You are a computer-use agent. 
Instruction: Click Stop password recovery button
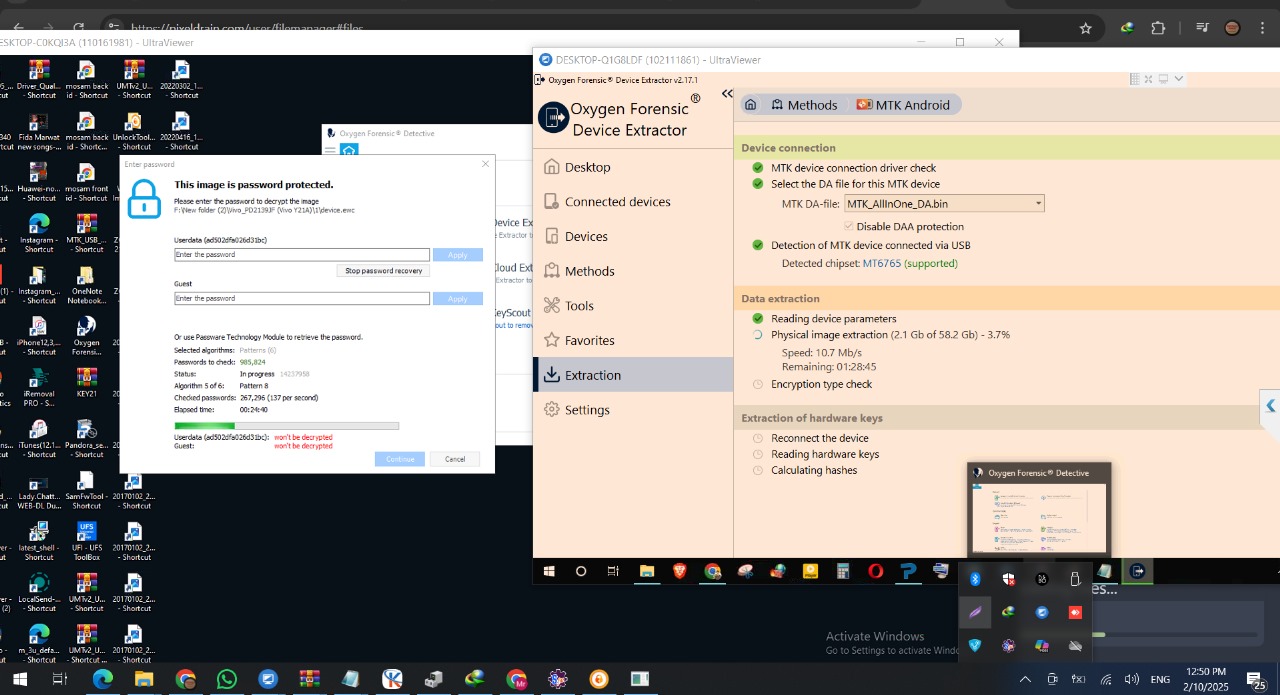(384, 271)
